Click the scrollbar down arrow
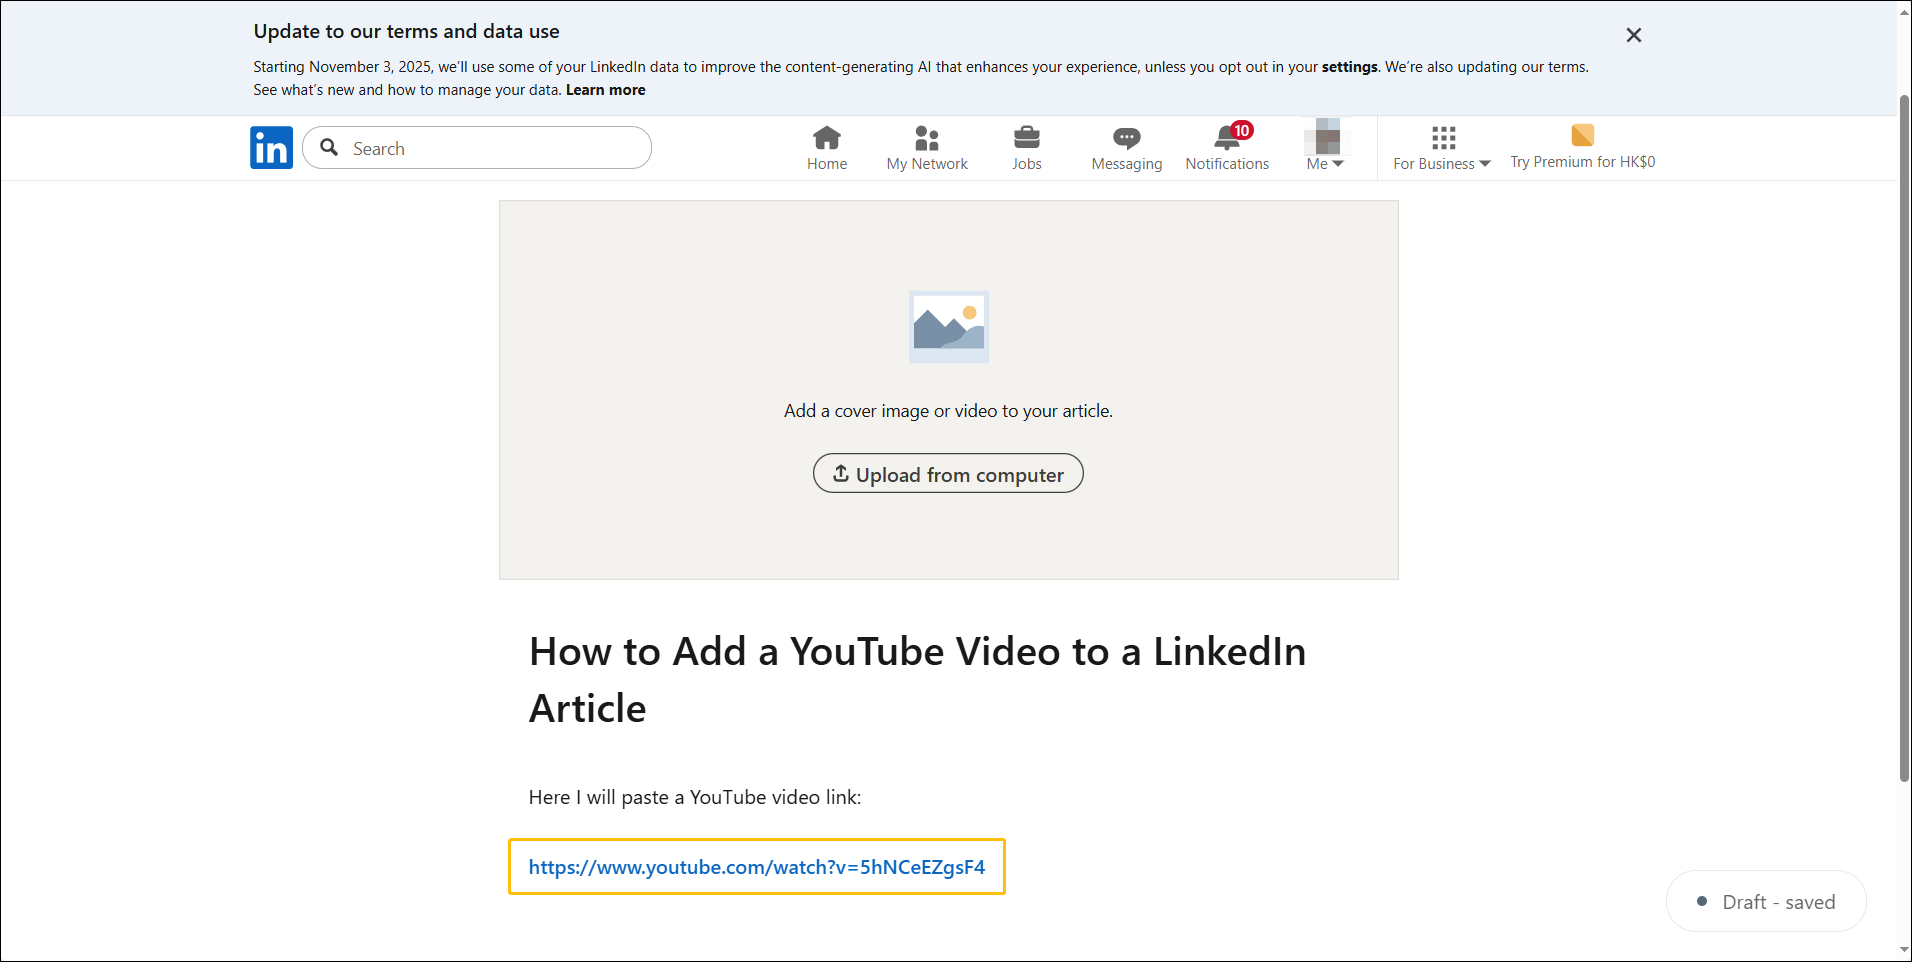 [x=1905, y=950]
